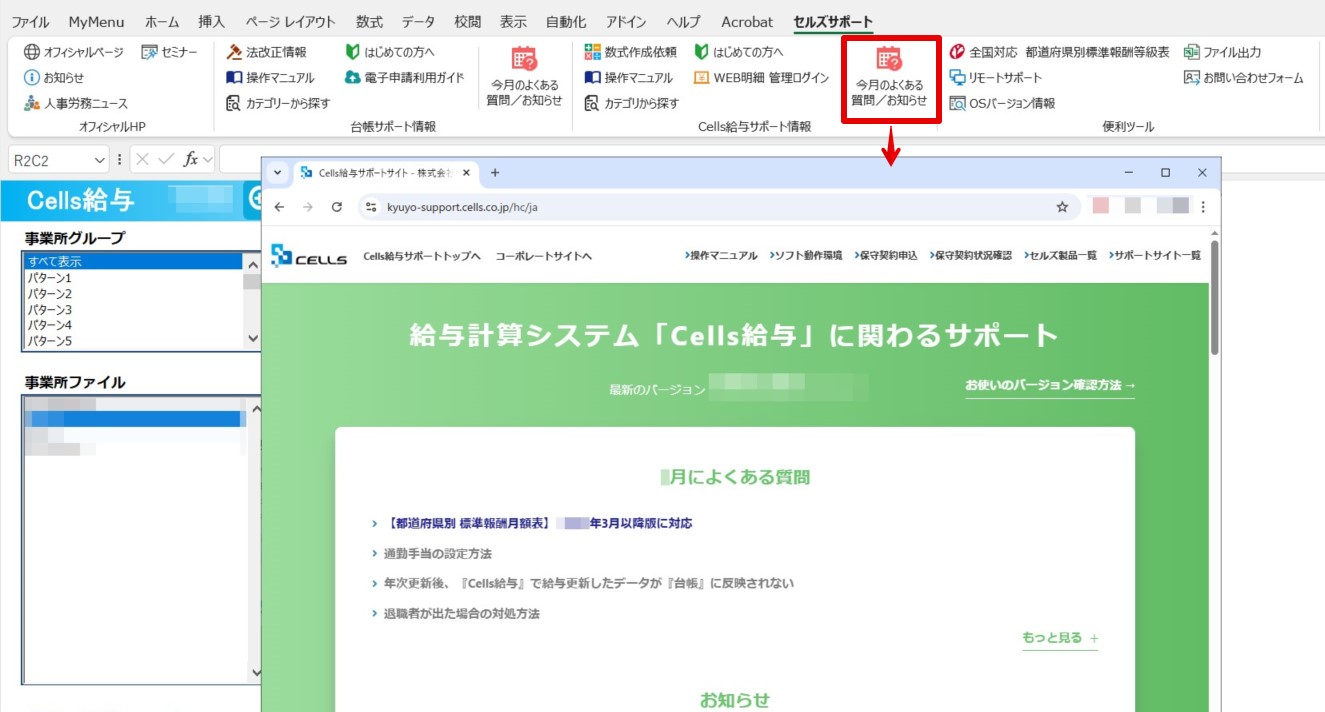The width and height of the screenshot is (1325, 712).
Task: Open the 通勤手当の設定方法 article link
Action: click(x=438, y=553)
